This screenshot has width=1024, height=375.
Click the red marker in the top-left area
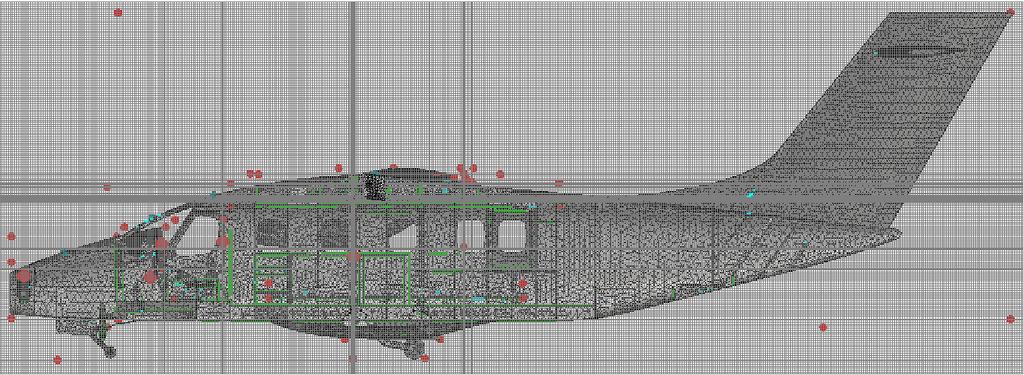tap(118, 12)
